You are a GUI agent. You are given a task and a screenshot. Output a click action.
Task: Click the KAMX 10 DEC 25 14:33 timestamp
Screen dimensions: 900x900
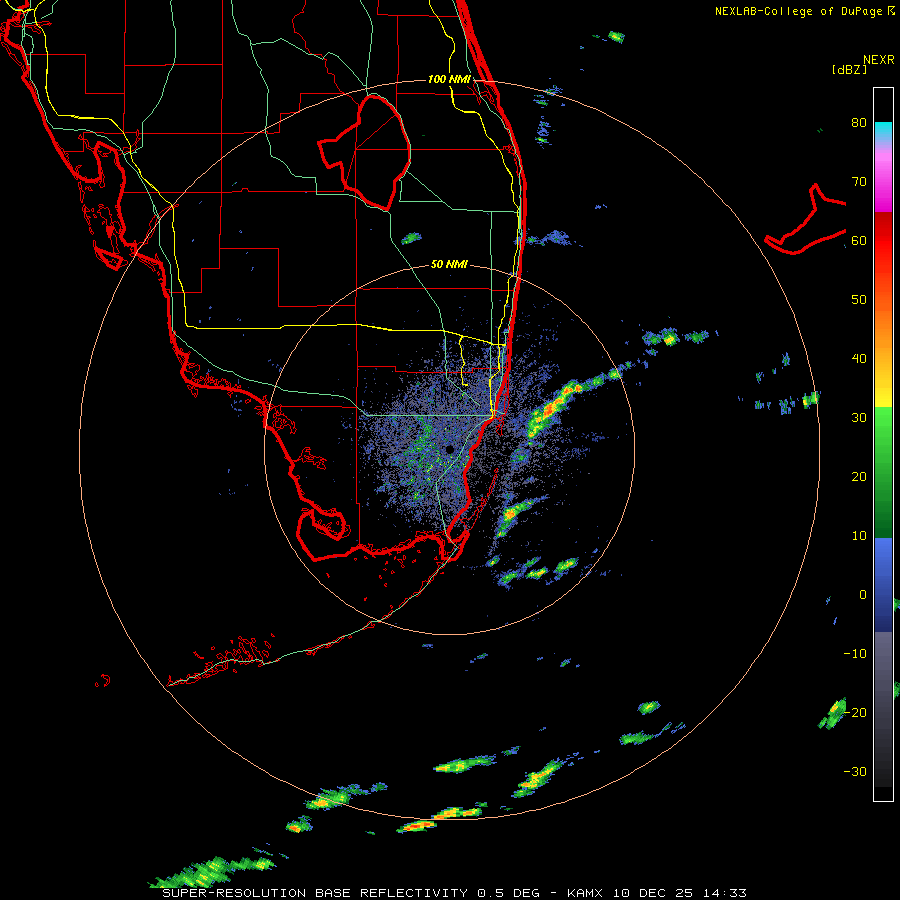point(657,893)
